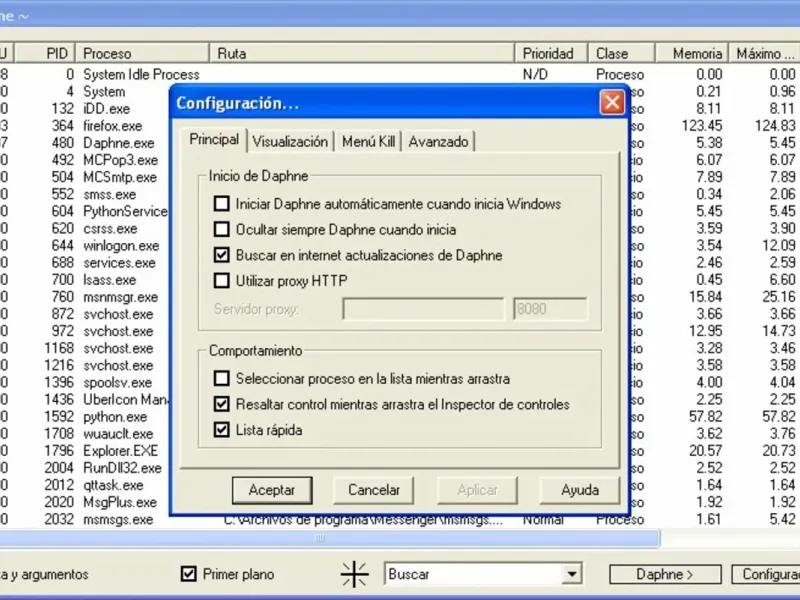Click the 57.82 memory value in python.exe row
This screenshot has width=800, height=600.
tap(706, 417)
